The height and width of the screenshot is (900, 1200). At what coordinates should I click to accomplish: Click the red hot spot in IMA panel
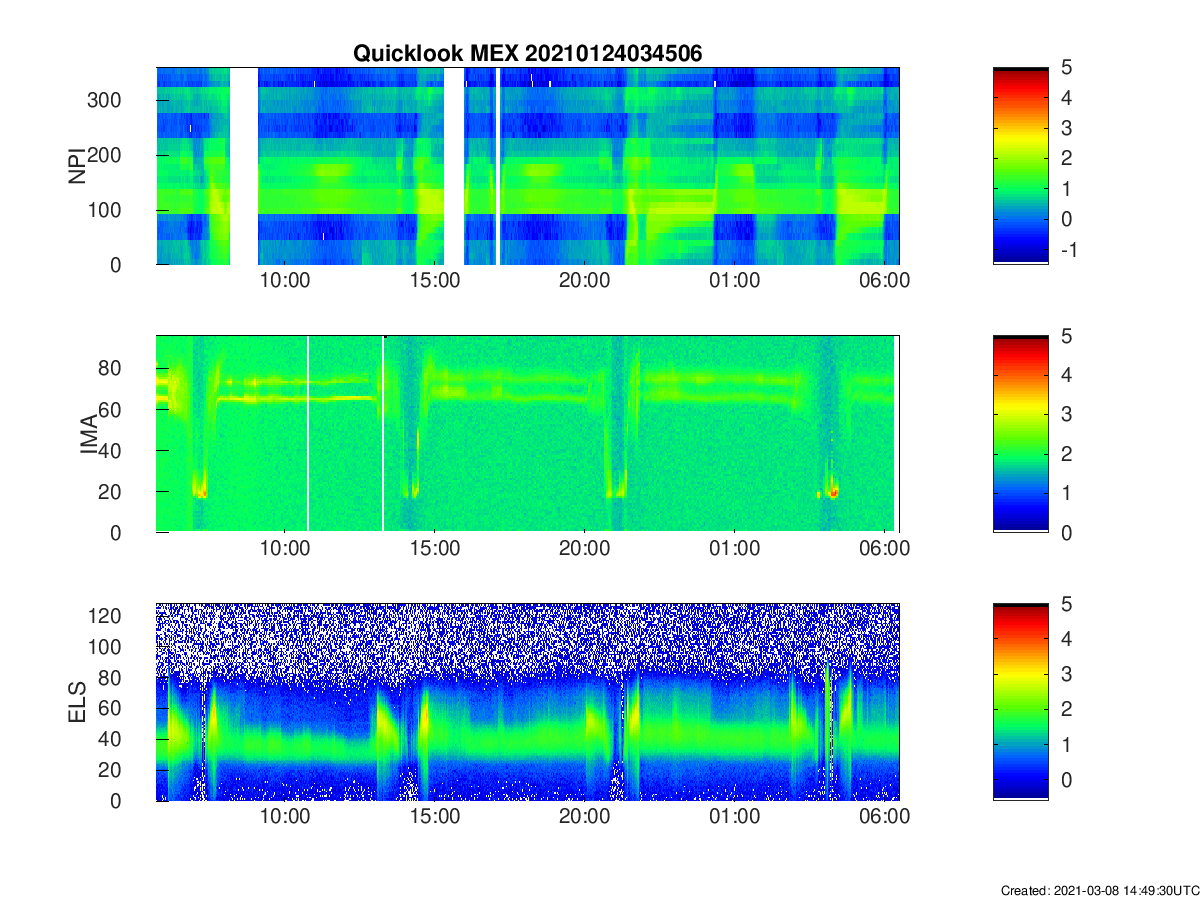833,491
